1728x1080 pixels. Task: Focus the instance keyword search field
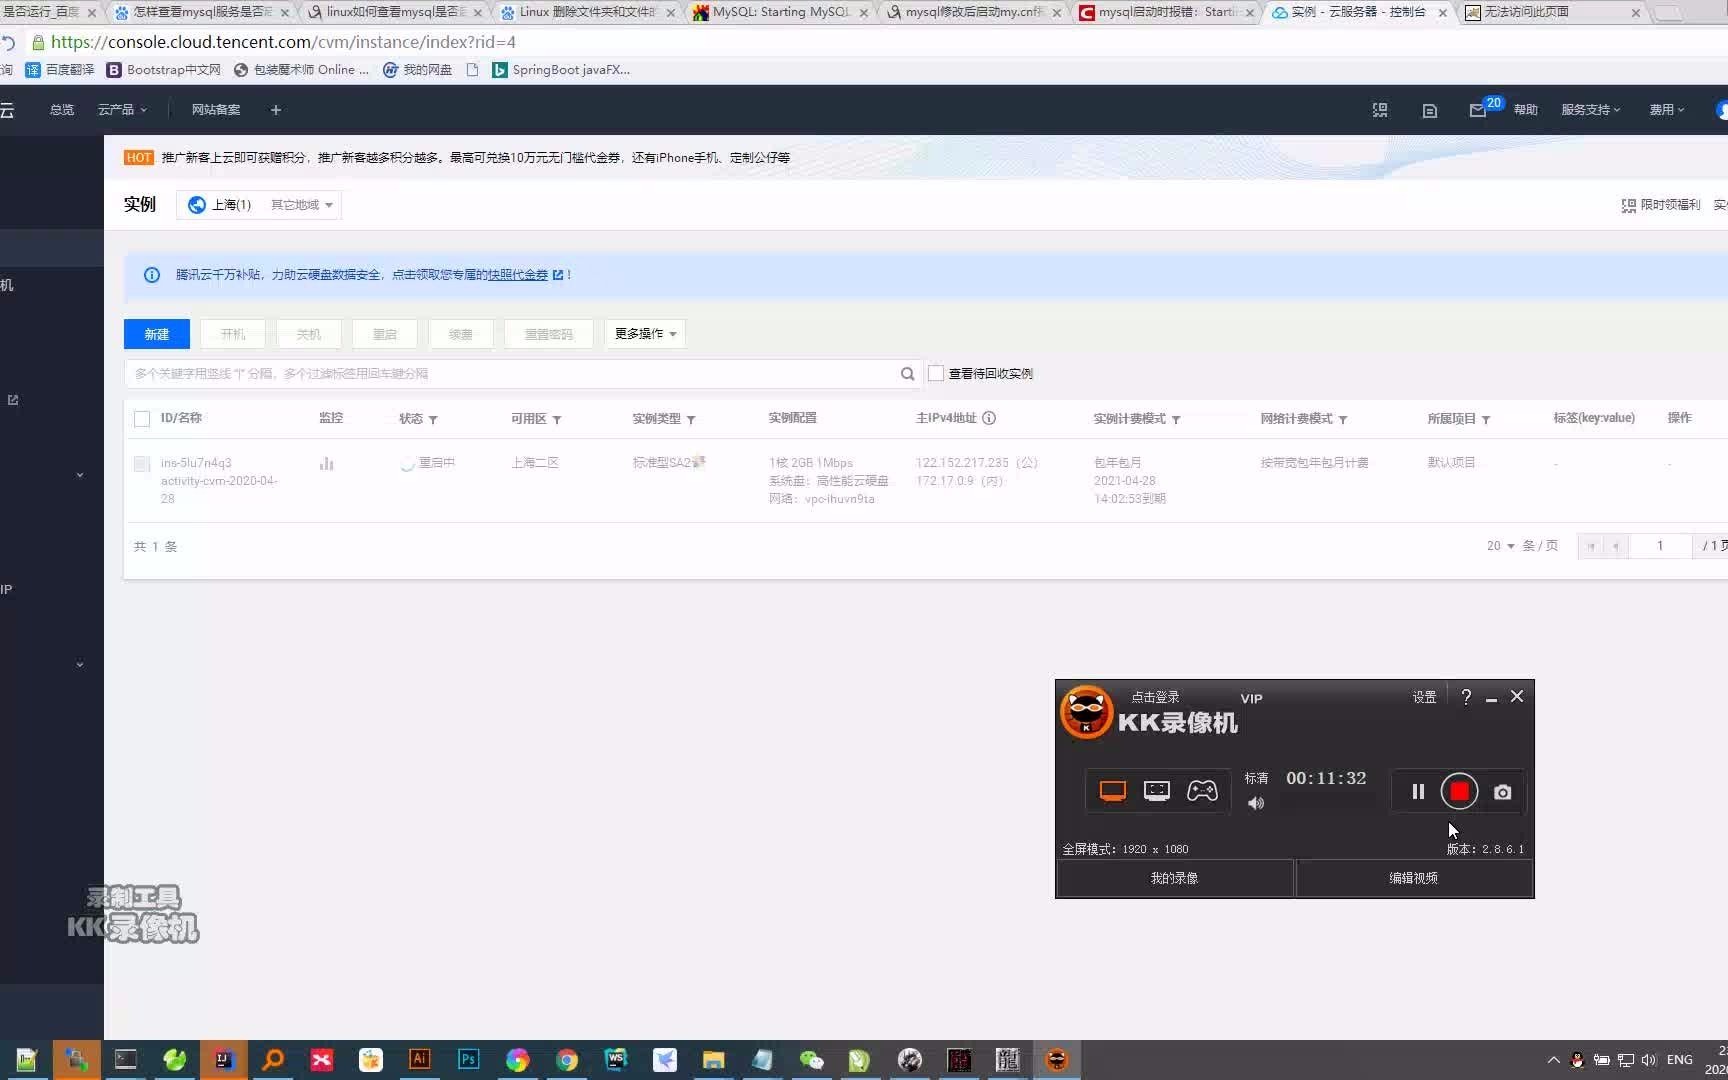click(x=510, y=374)
